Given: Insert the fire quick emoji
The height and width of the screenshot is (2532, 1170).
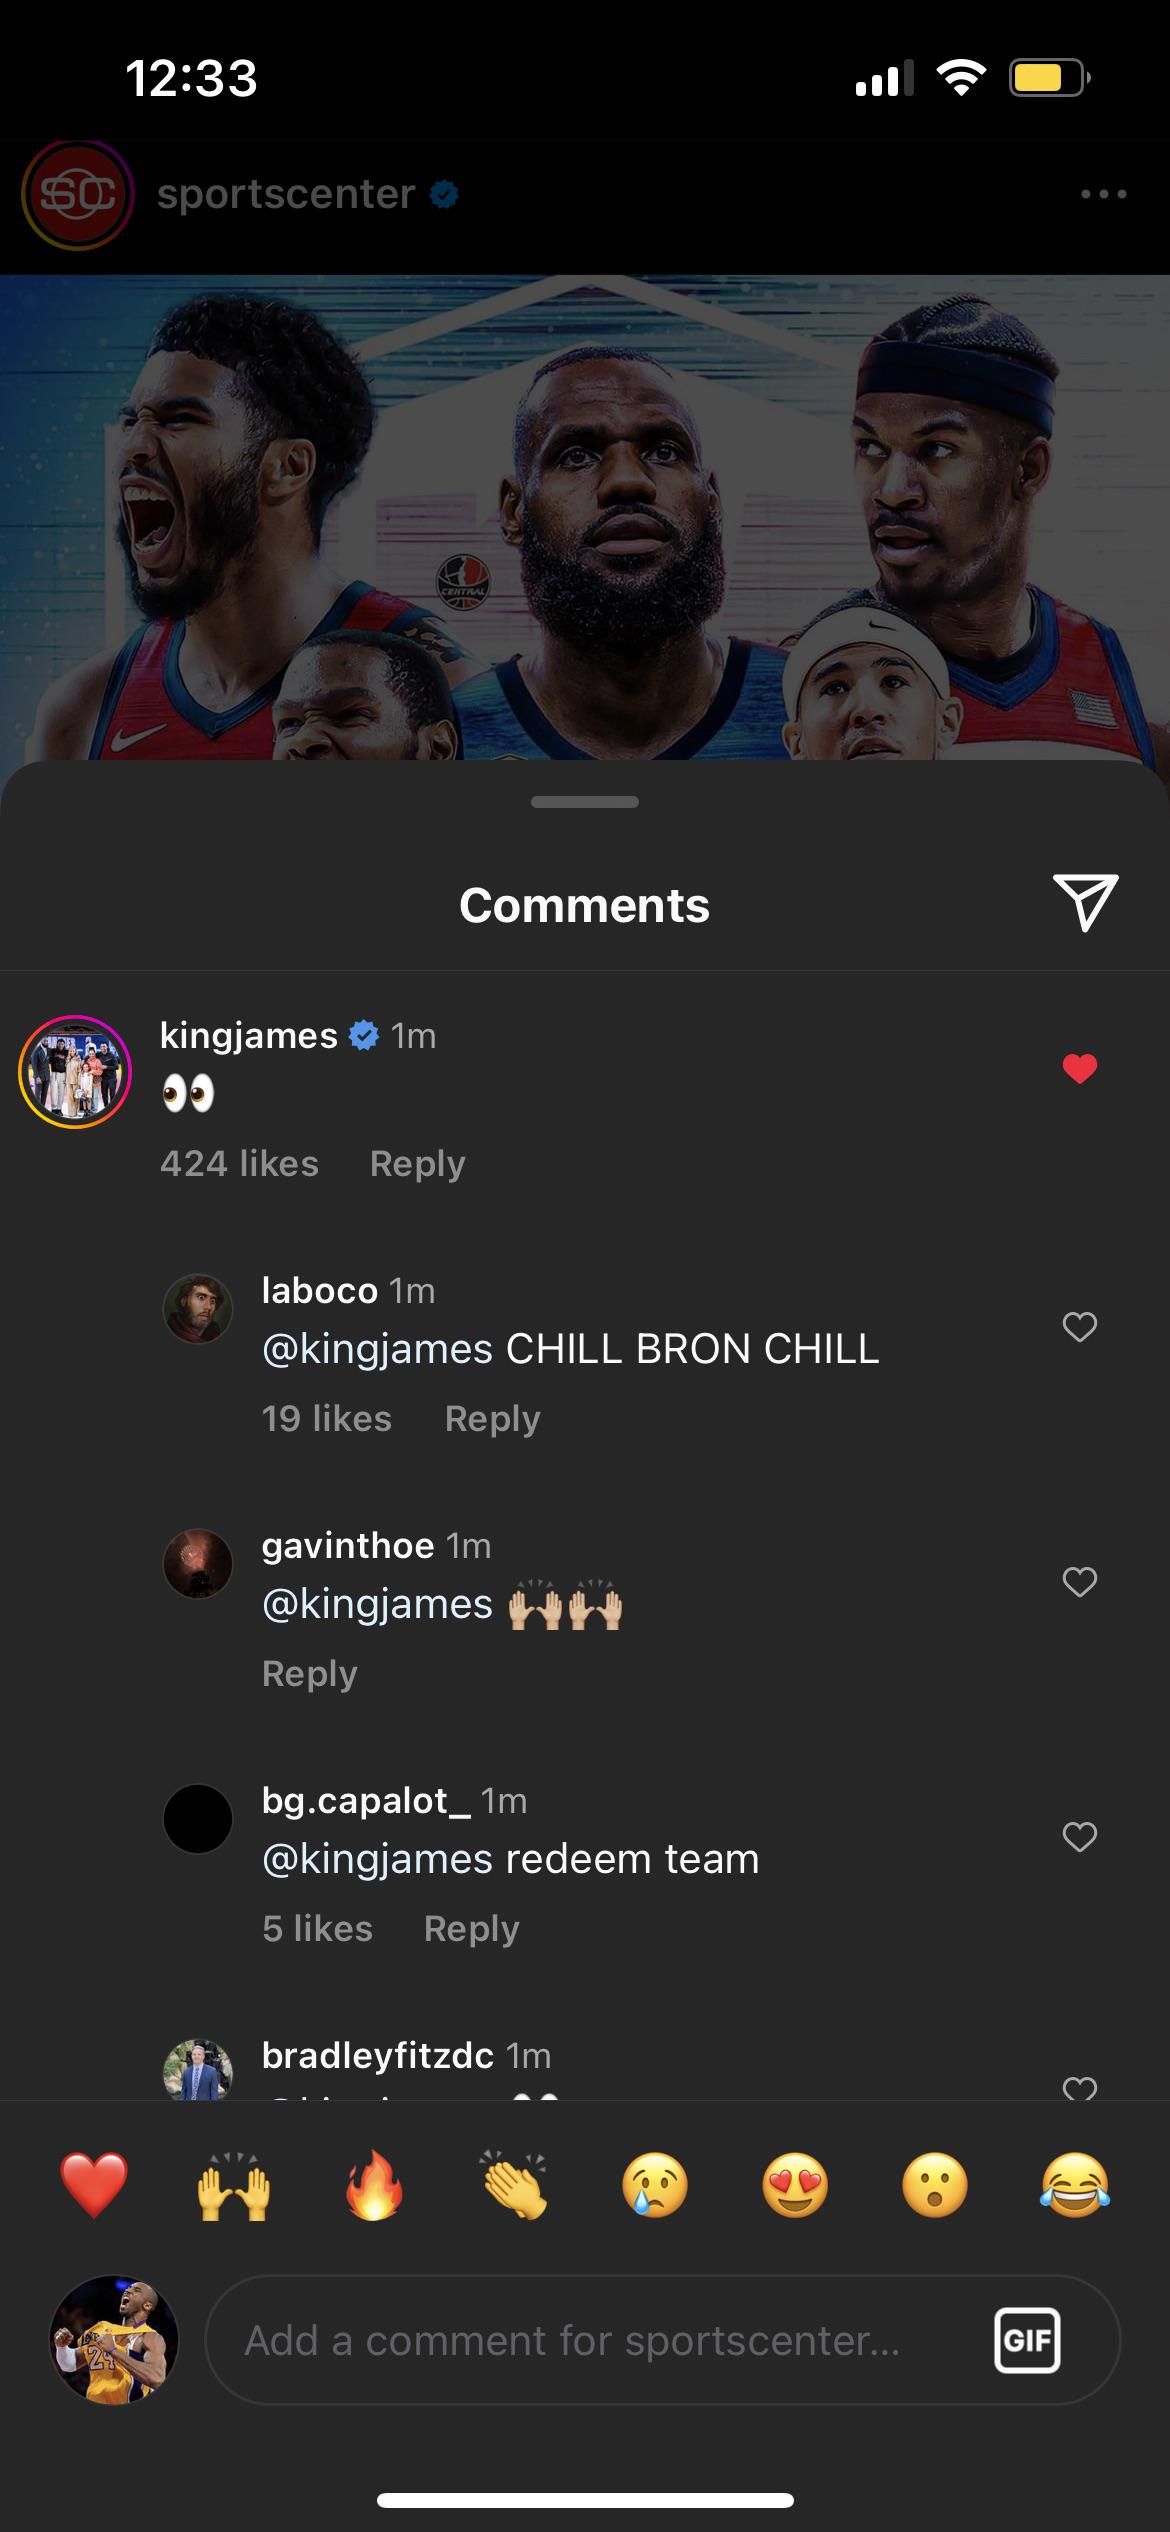Looking at the screenshot, I should [x=374, y=2185].
